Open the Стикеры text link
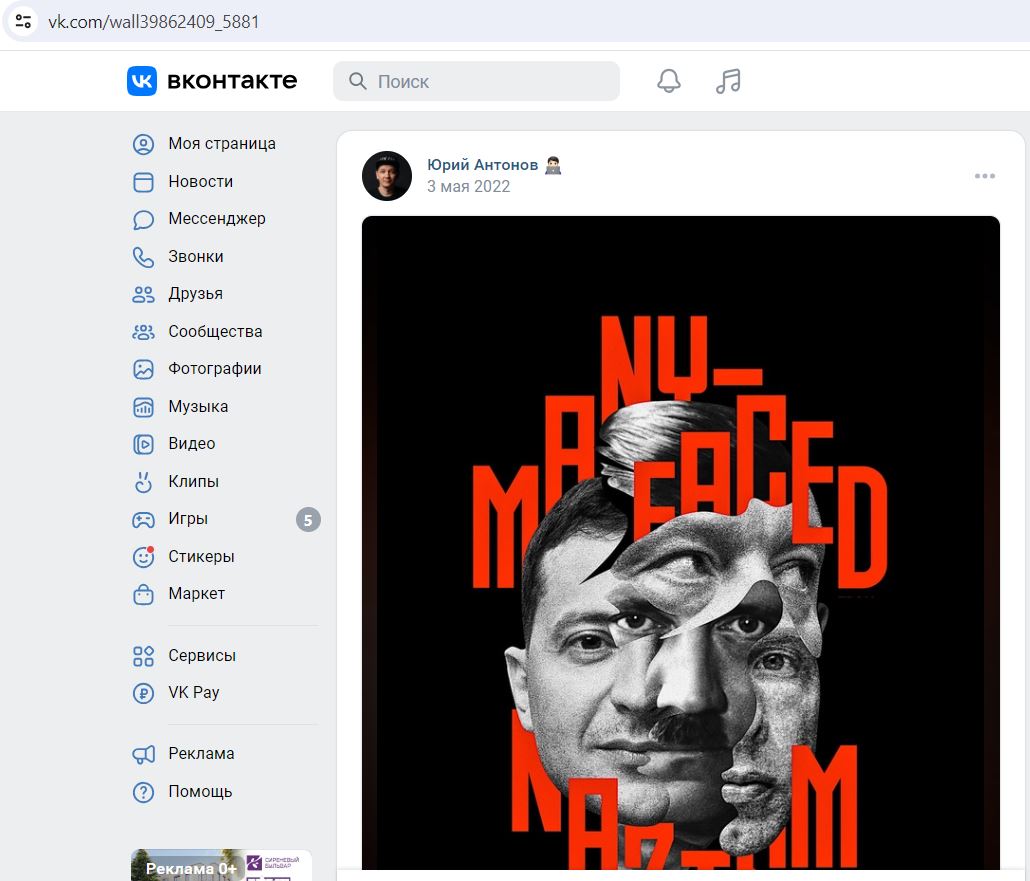 (x=201, y=556)
